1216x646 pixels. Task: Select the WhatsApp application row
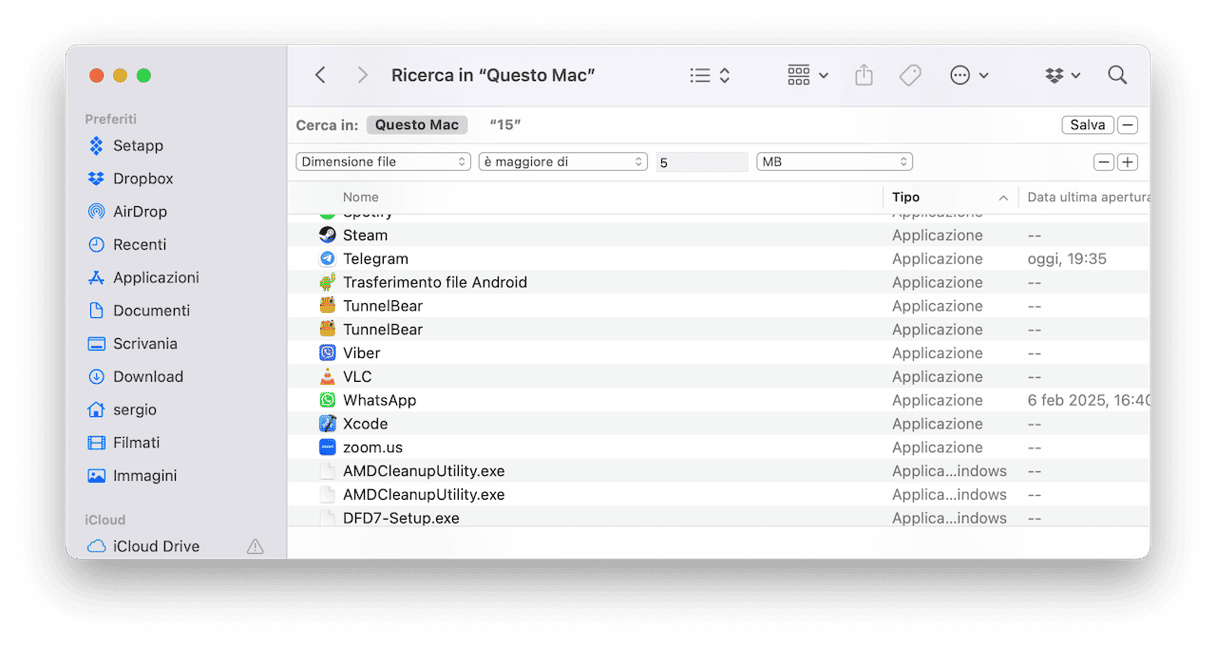point(718,400)
